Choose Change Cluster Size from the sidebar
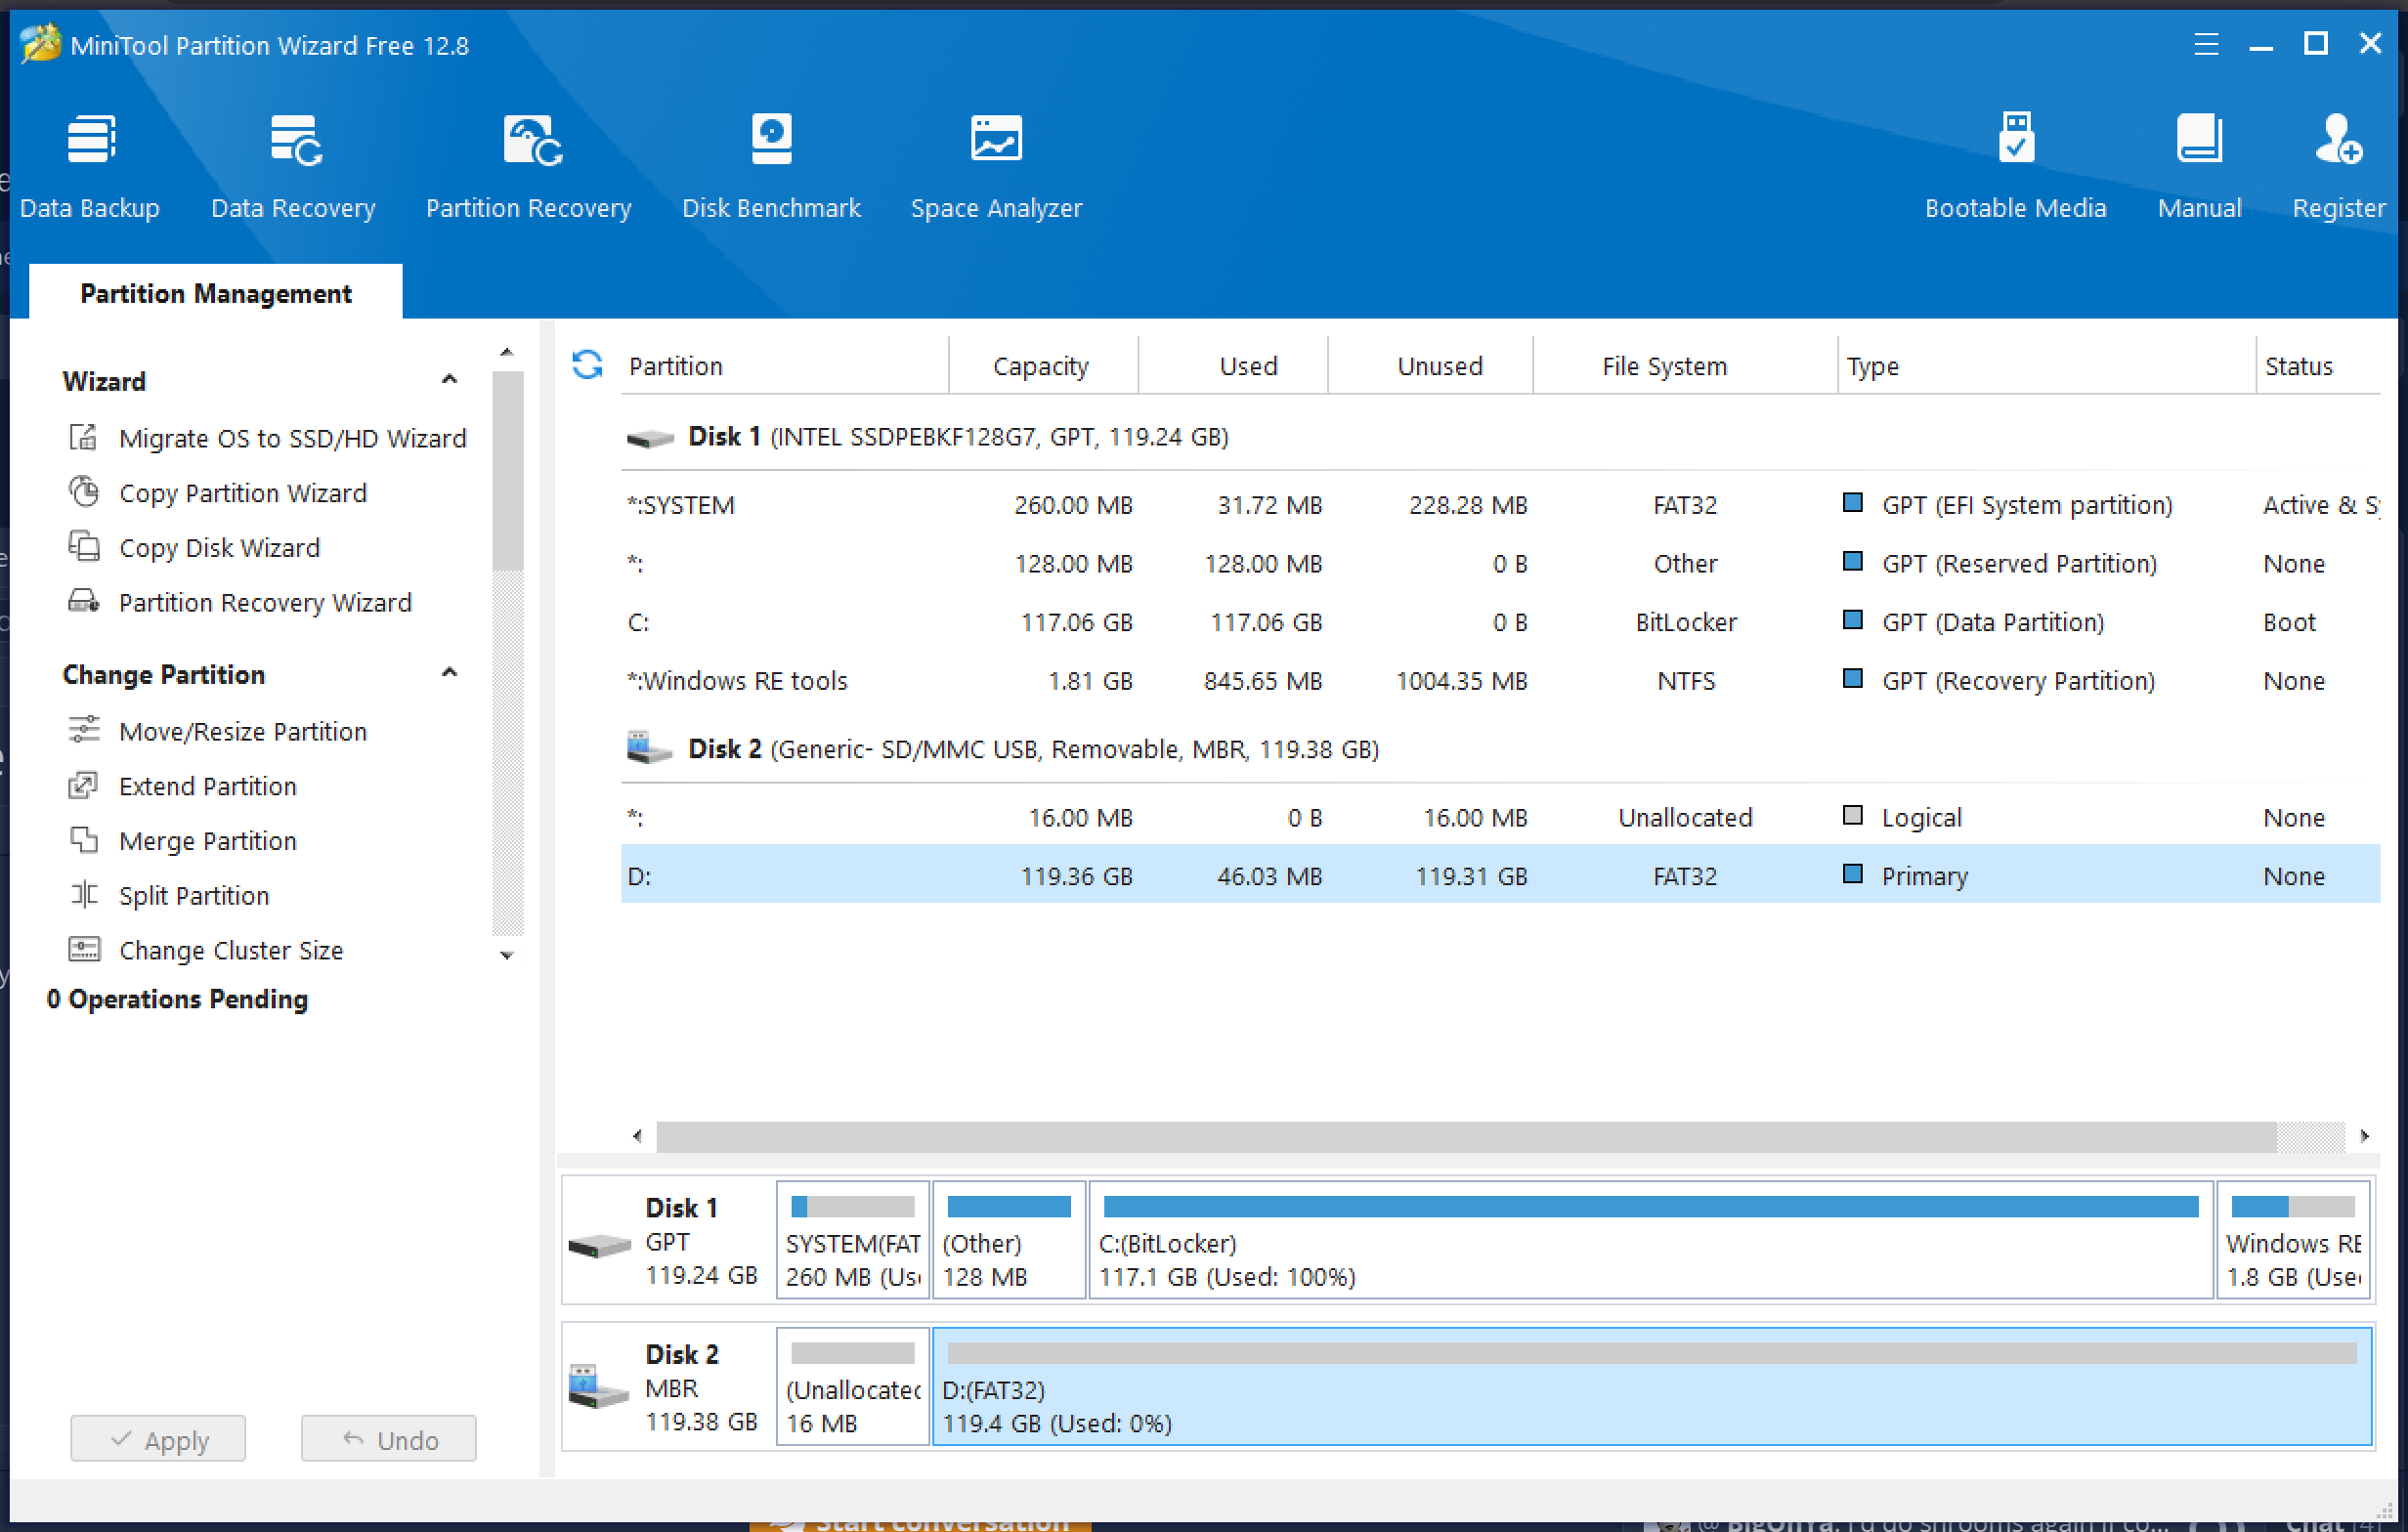This screenshot has height=1532, width=2408. click(231, 950)
